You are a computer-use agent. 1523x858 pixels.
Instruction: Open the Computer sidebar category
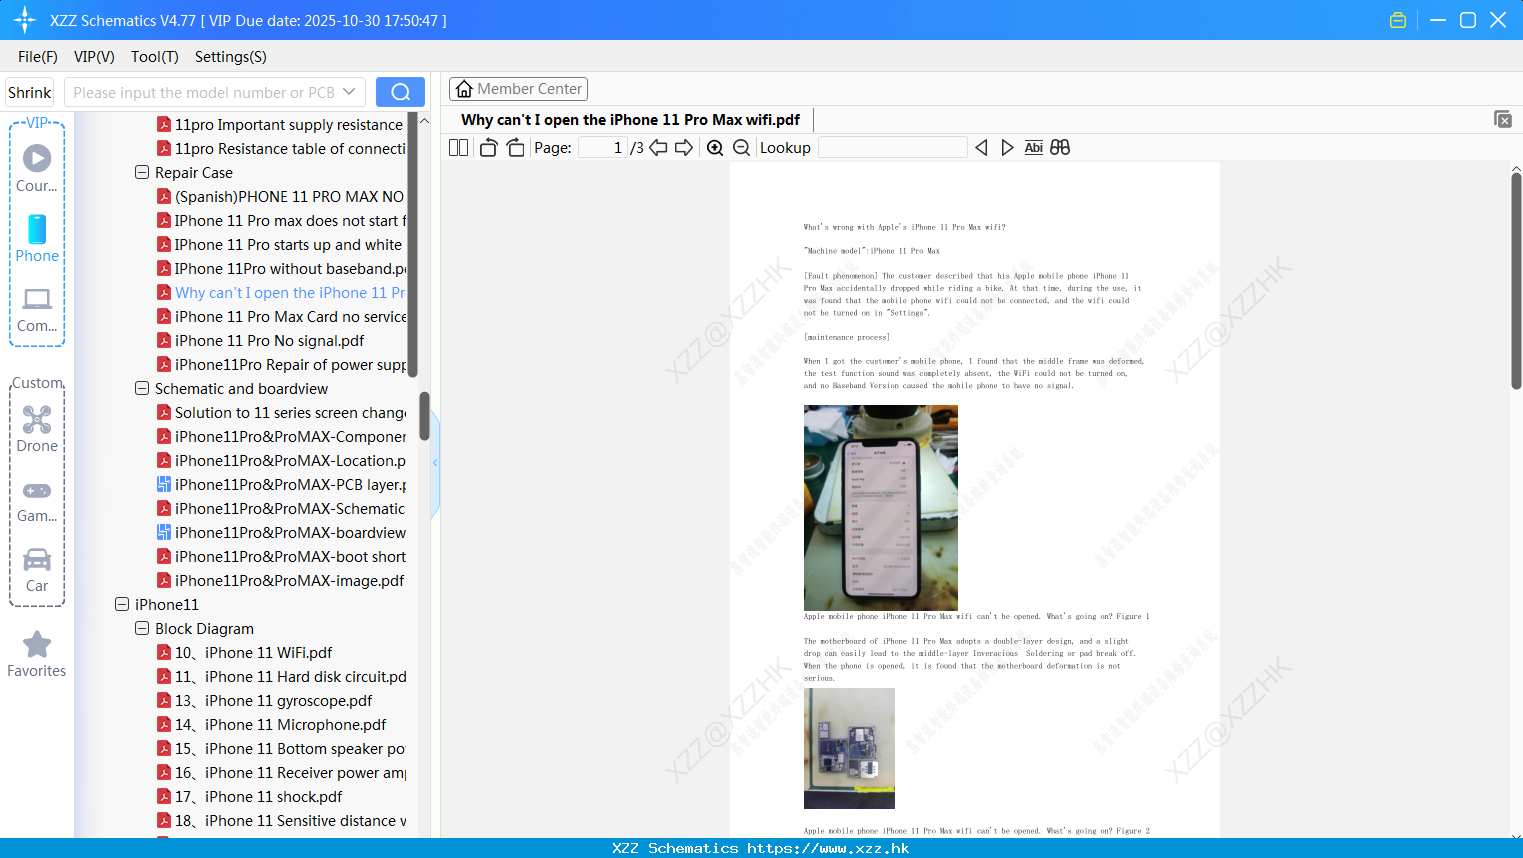[37, 310]
